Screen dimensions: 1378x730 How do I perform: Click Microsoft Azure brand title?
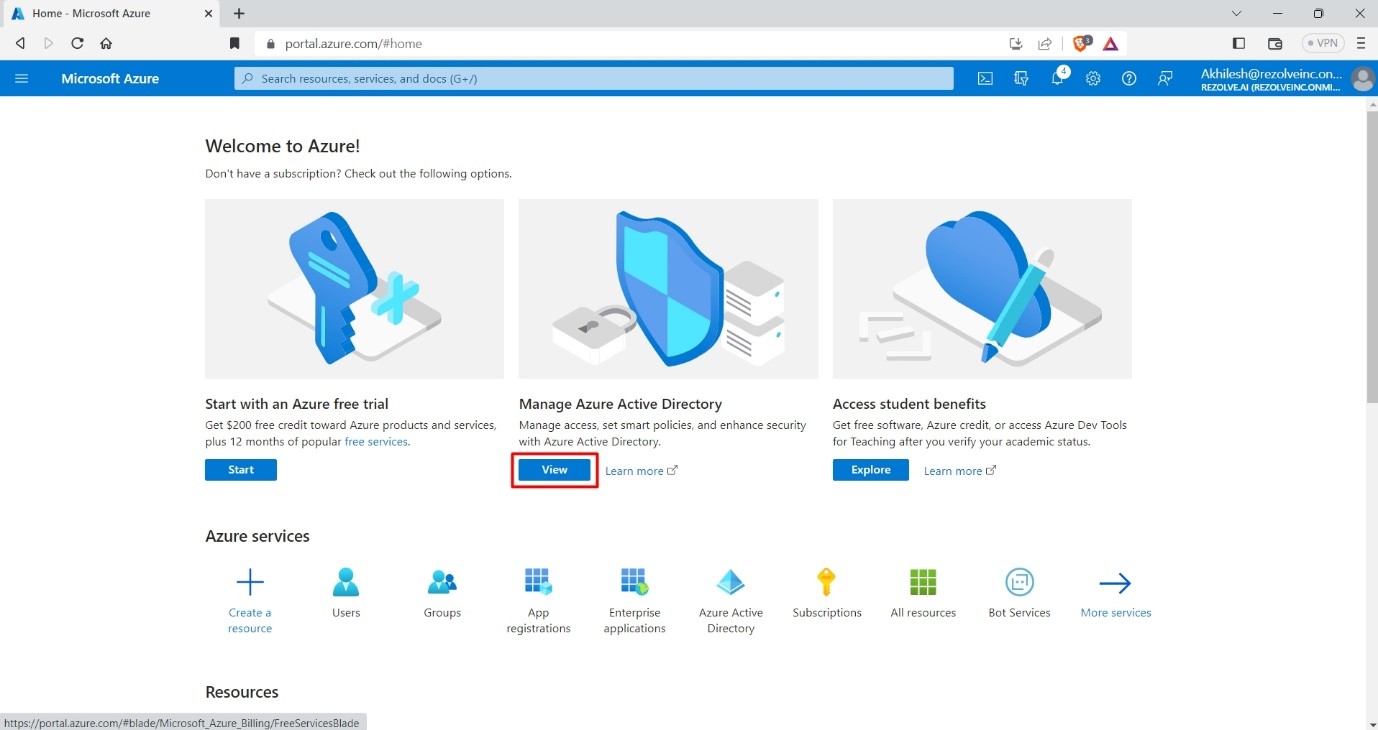[110, 79]
